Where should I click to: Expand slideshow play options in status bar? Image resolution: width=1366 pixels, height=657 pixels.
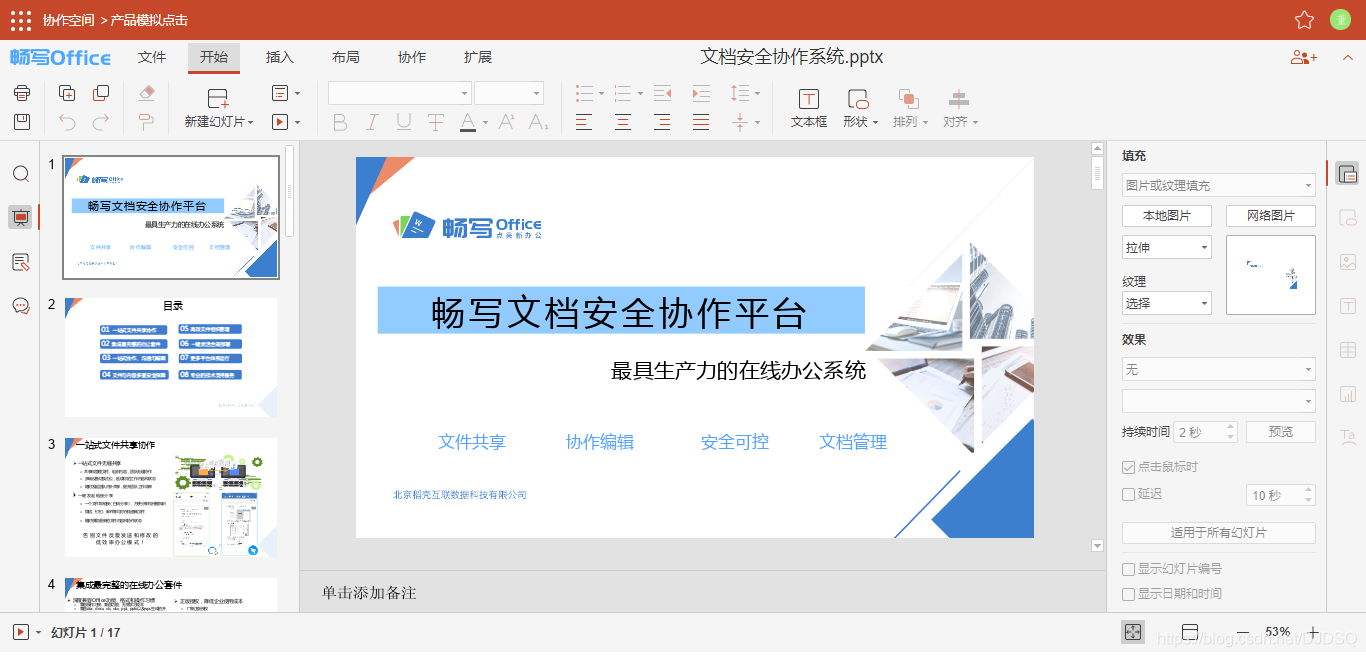[x=38, y=633]
